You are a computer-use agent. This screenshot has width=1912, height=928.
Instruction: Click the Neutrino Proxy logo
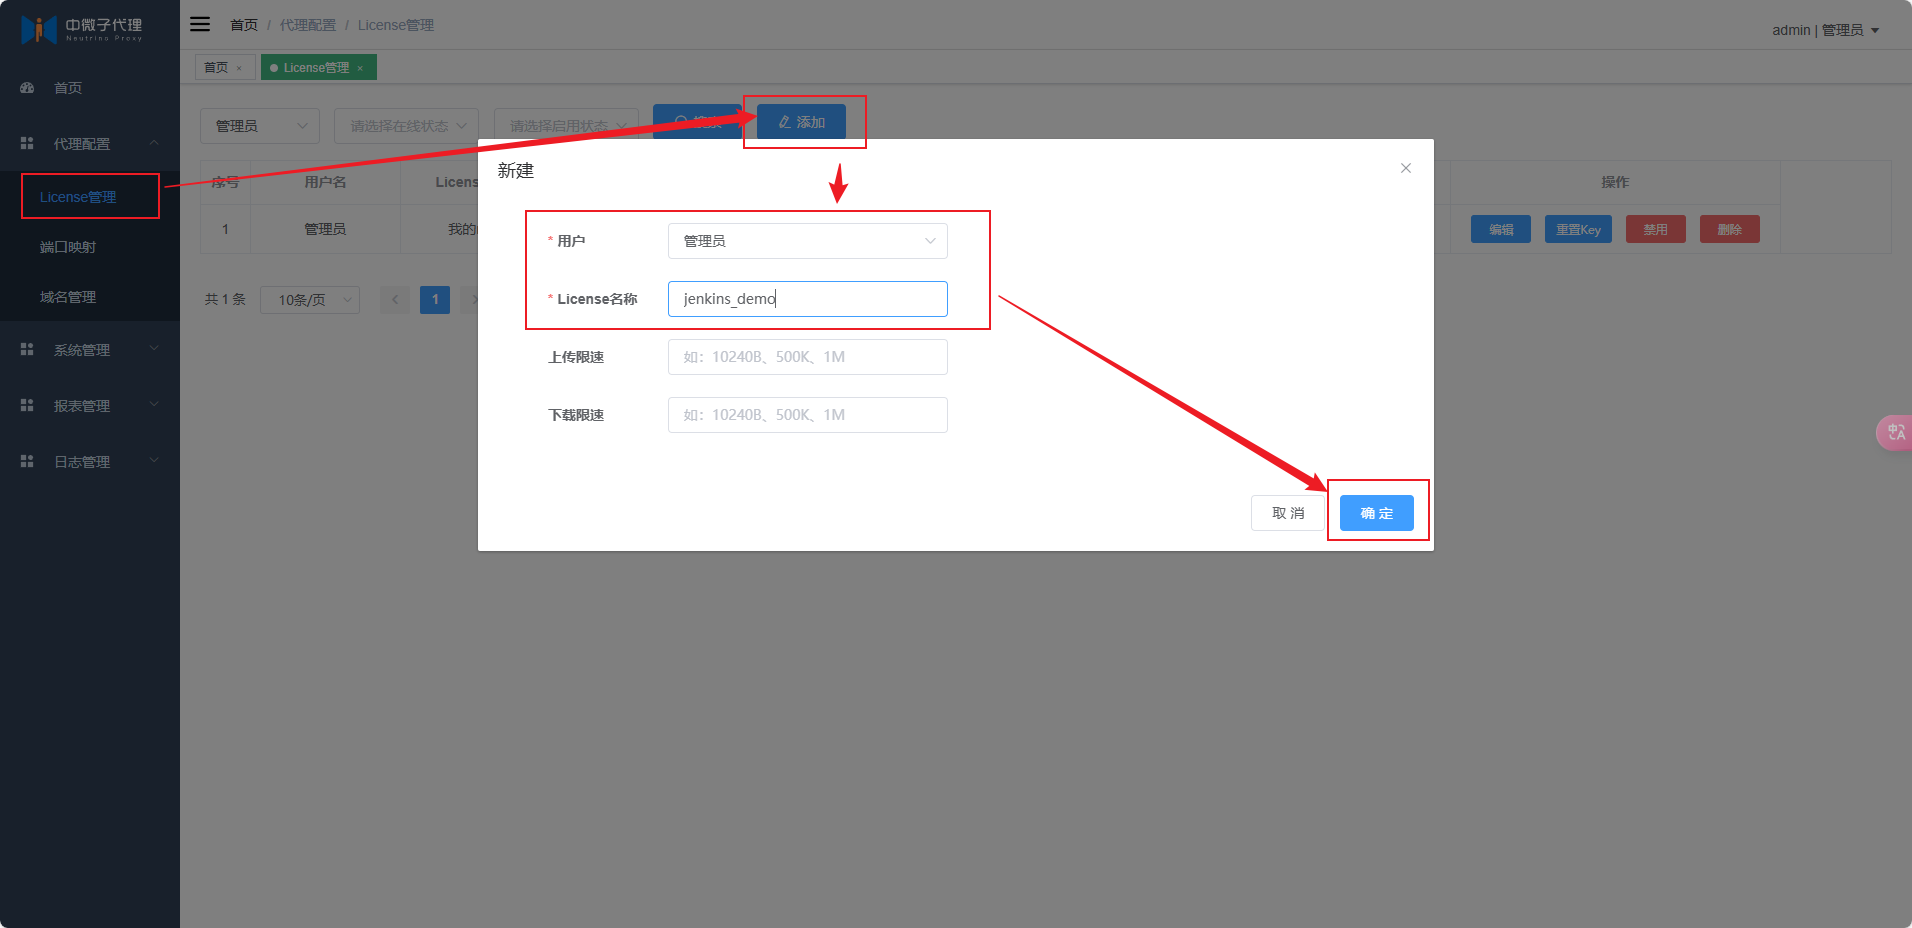82,29
